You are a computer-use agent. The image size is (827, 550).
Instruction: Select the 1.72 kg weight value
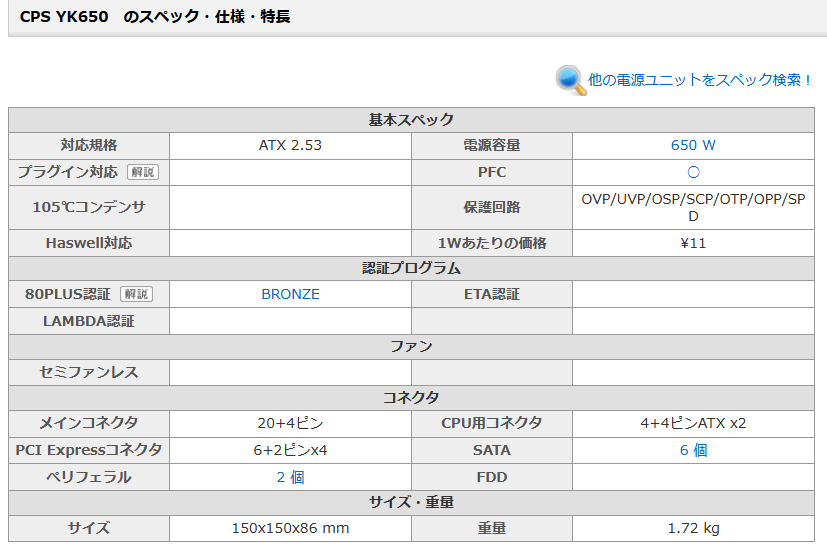pyautogui.click(x=693, y=528)
